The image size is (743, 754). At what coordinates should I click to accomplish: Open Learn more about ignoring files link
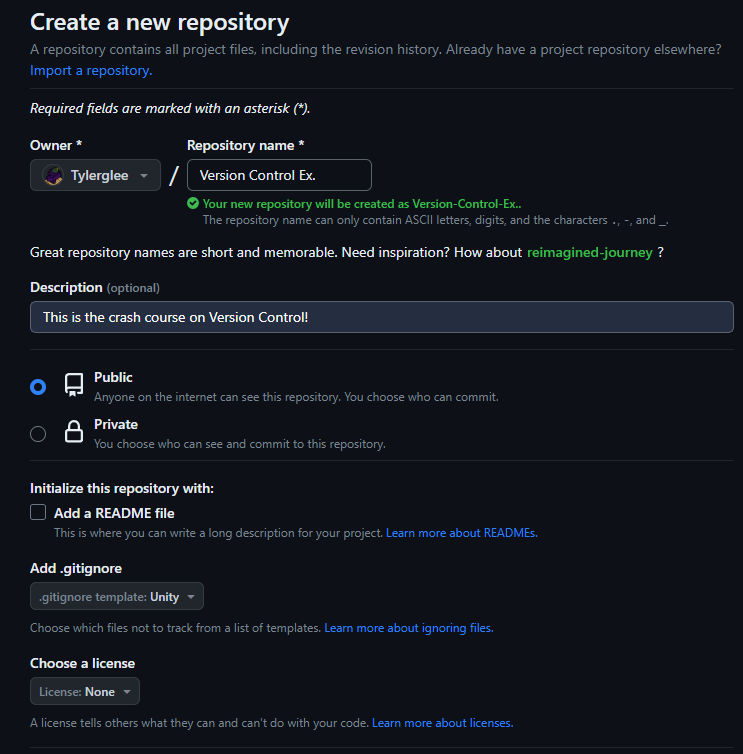[409, 628]
